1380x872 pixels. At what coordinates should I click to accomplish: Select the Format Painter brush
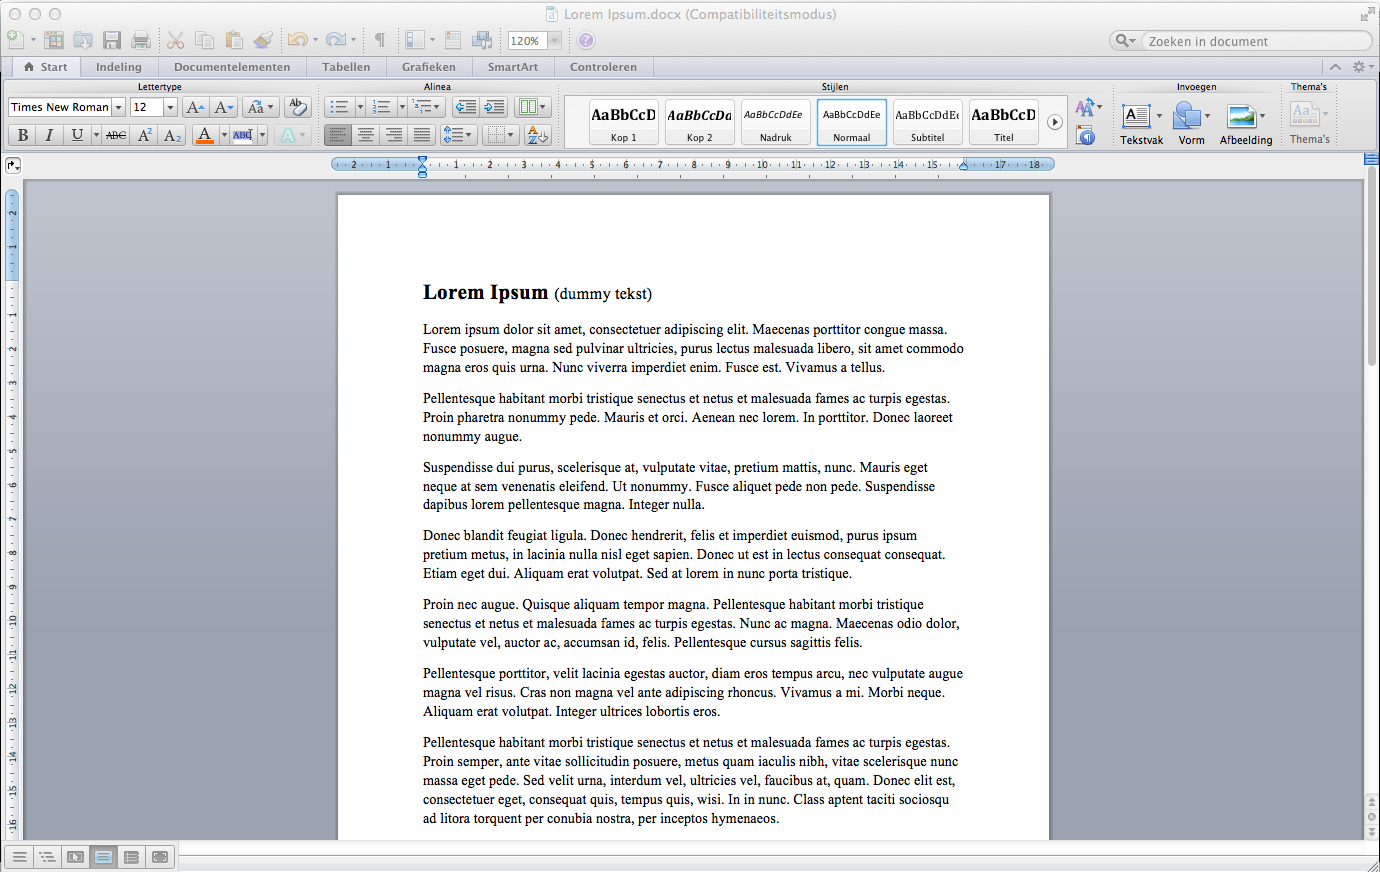click(x=263, y=40)
